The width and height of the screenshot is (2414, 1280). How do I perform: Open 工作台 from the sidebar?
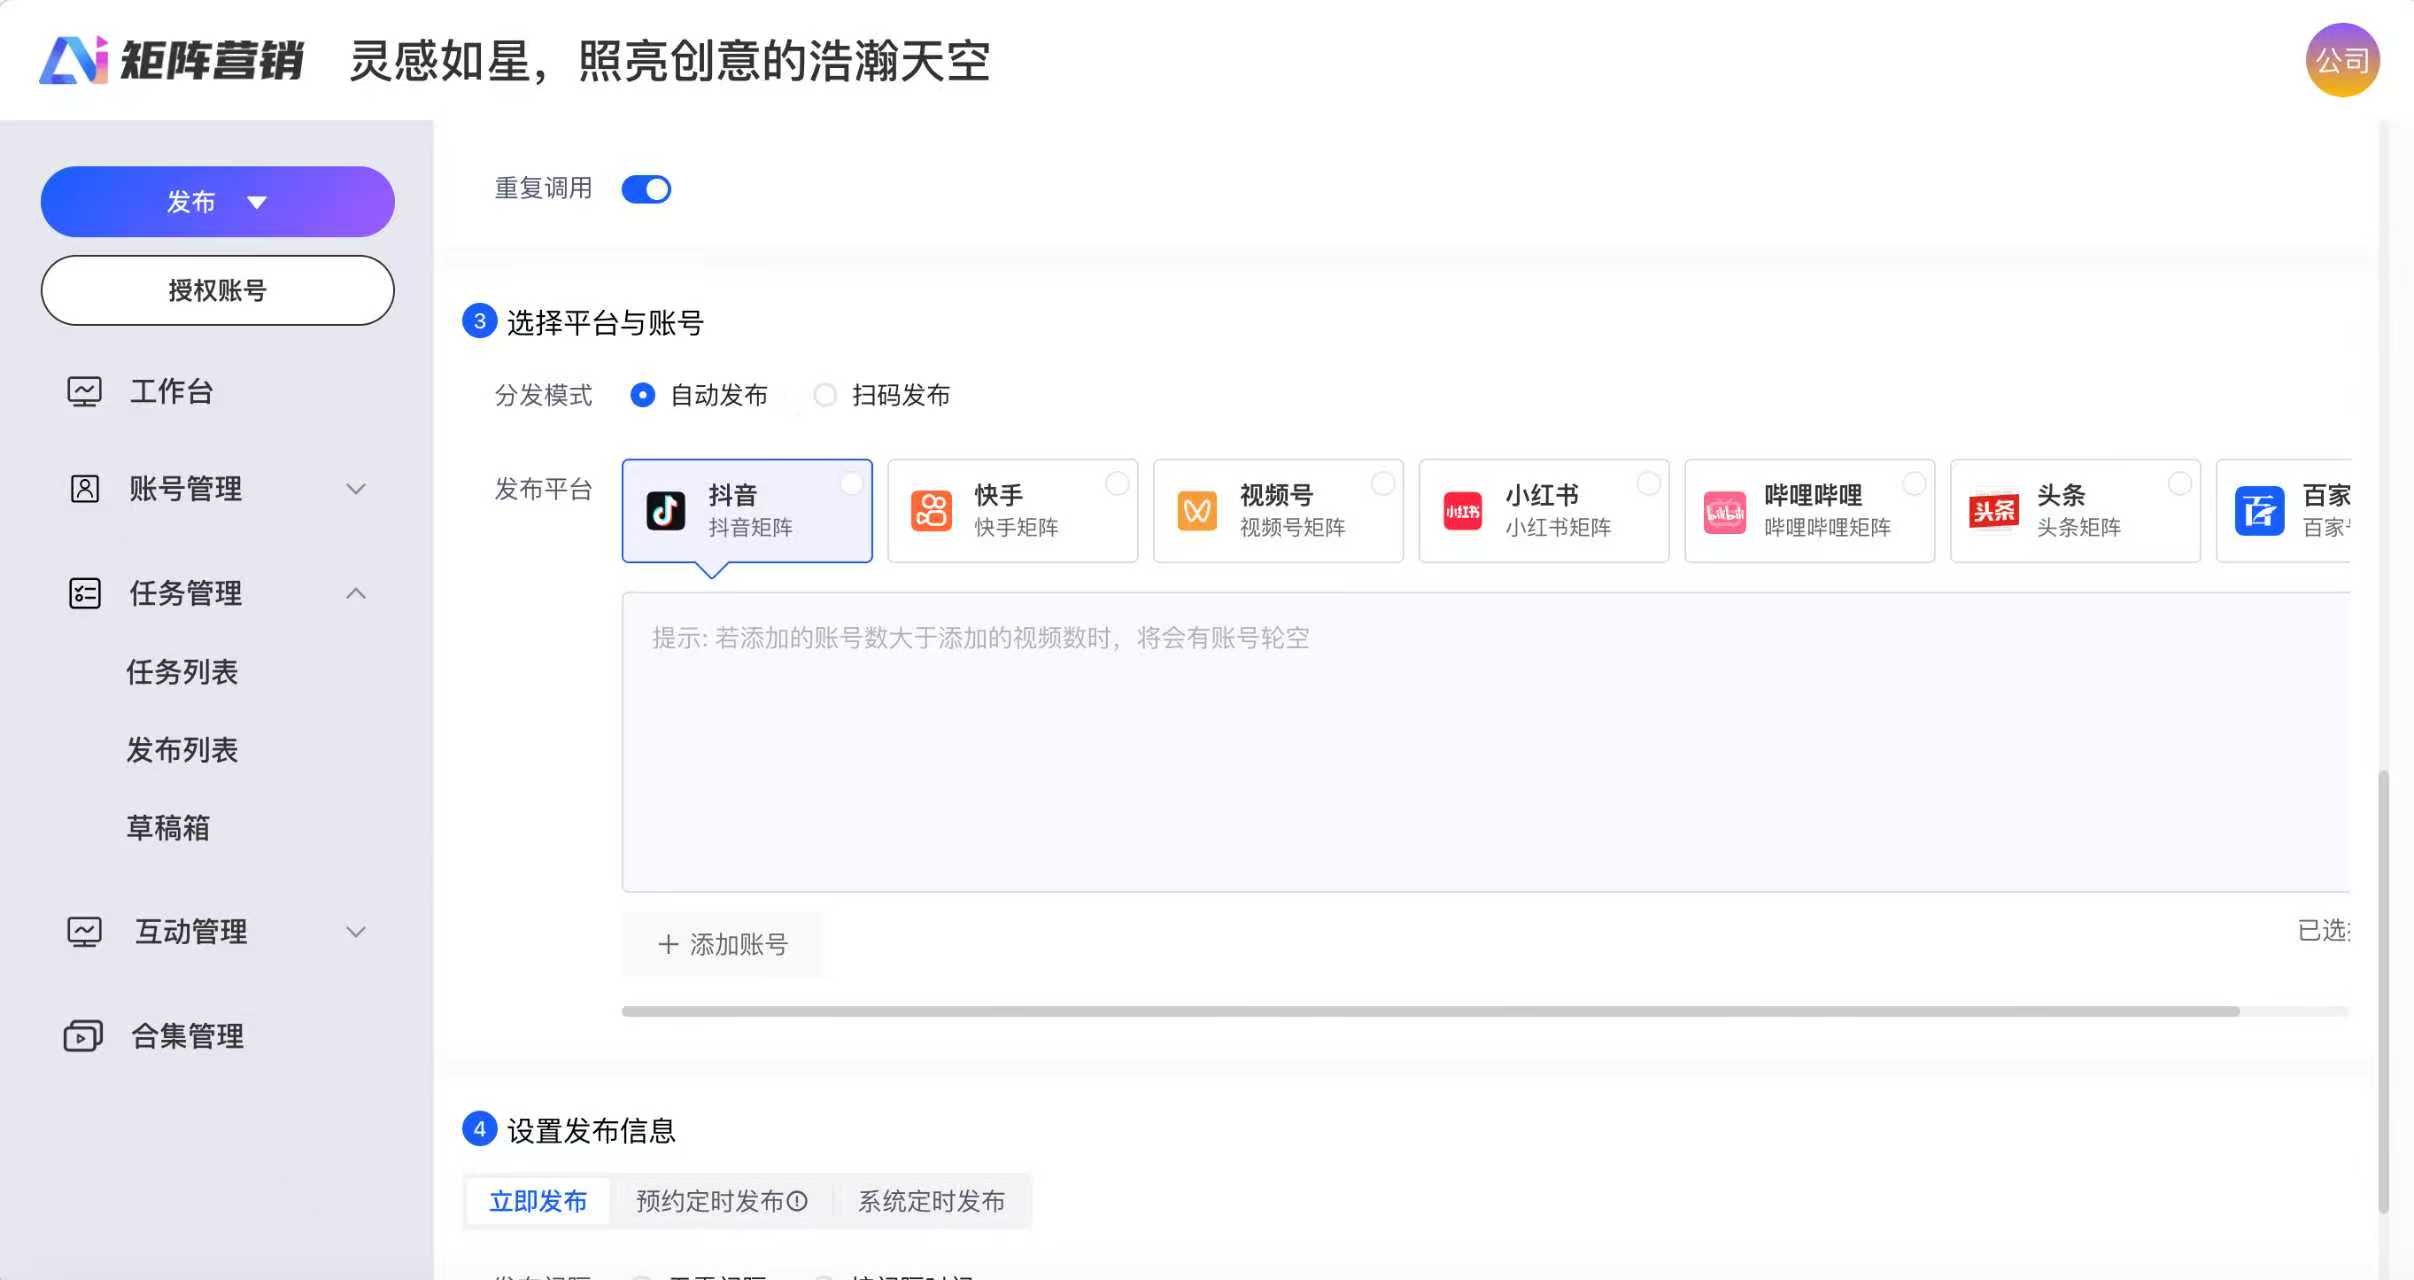(x=172, y=391)
